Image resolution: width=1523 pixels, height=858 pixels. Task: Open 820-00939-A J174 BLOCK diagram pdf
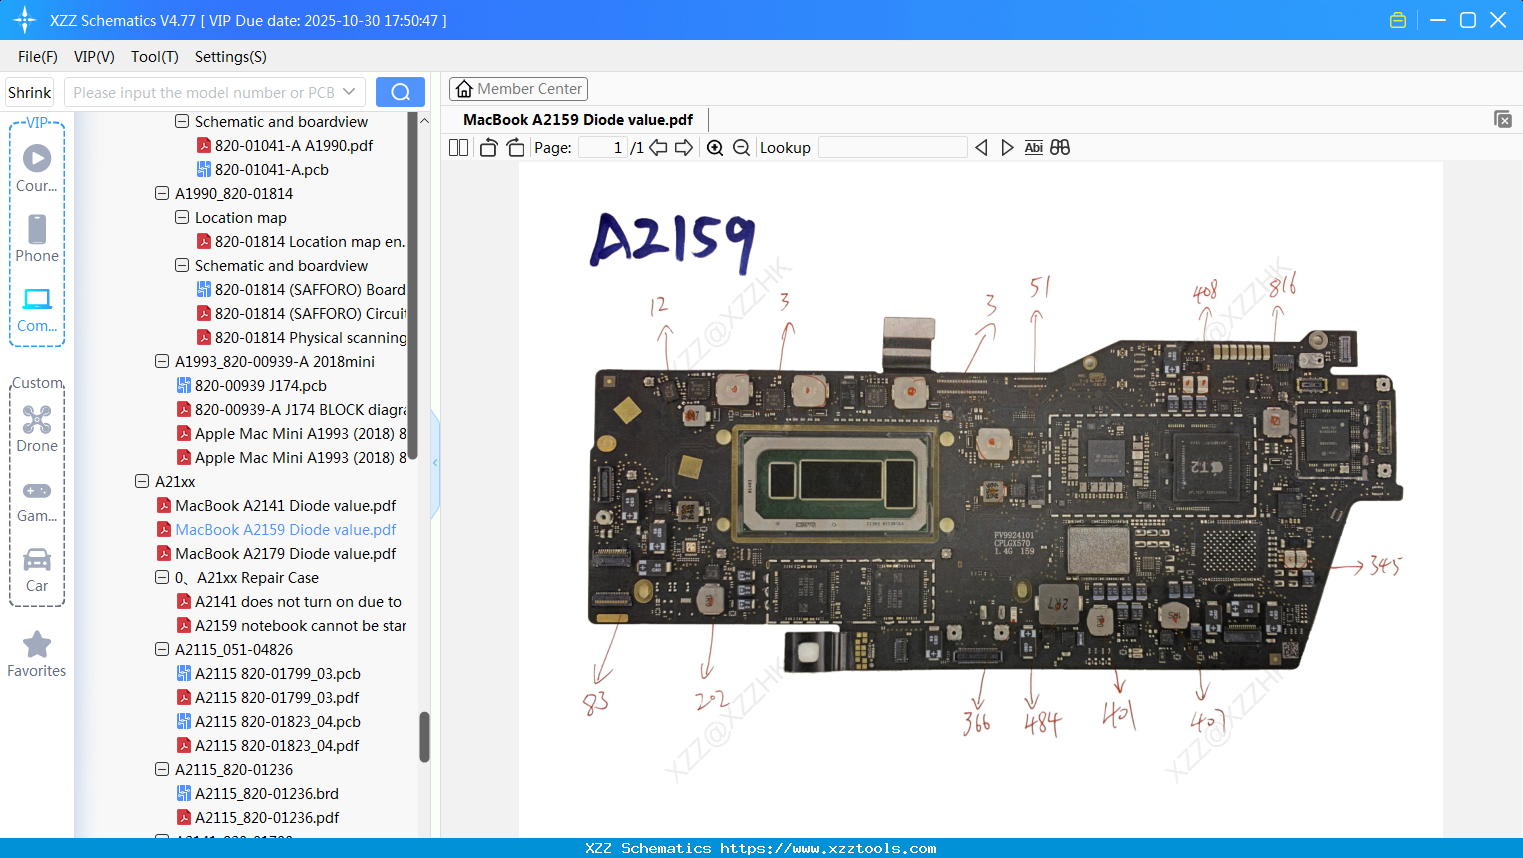point(291,410)
